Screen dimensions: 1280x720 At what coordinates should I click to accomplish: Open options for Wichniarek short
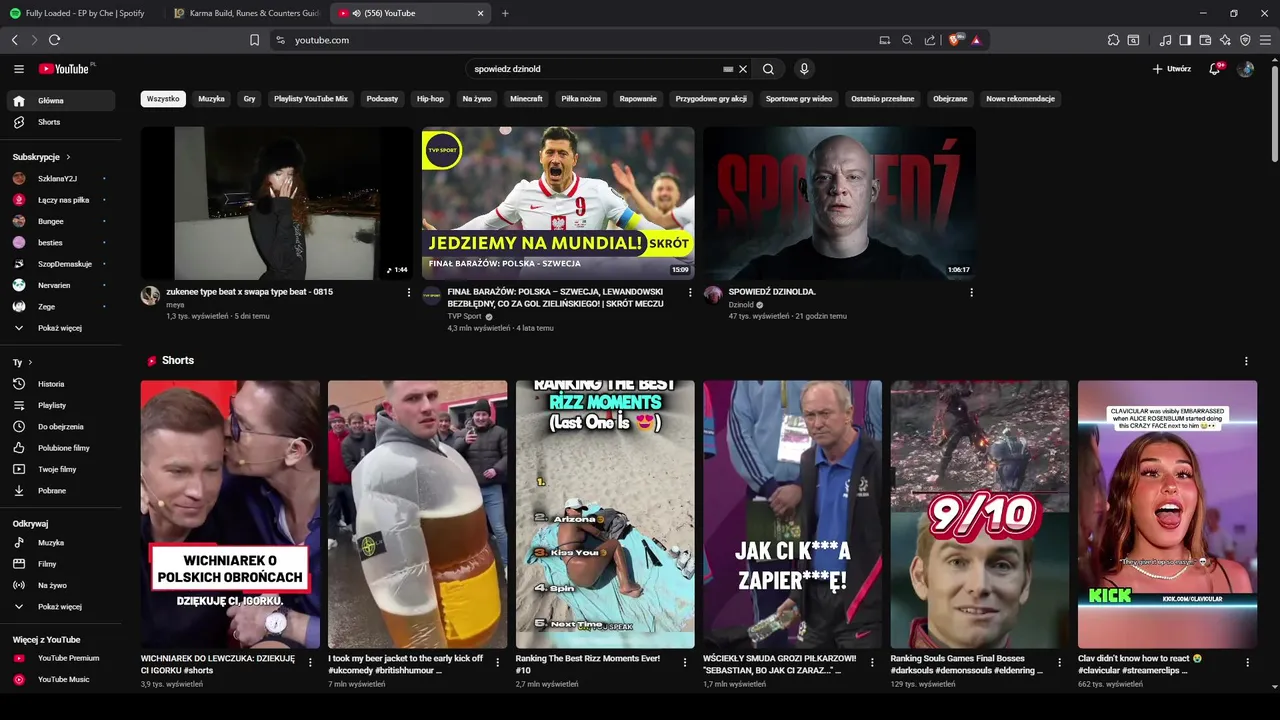click(310, 662)
